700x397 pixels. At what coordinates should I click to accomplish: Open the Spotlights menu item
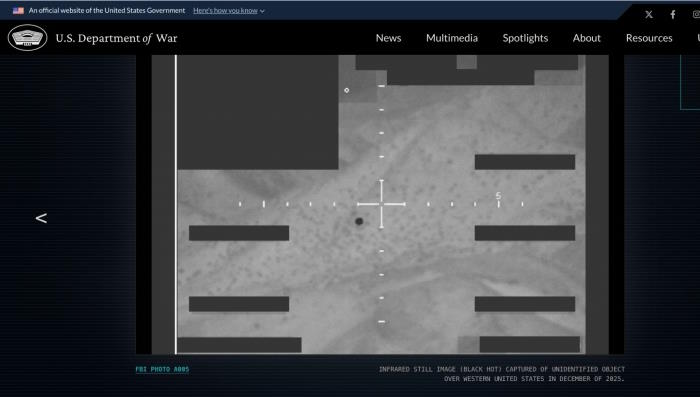pyautogui.click(x=525, y=38)
